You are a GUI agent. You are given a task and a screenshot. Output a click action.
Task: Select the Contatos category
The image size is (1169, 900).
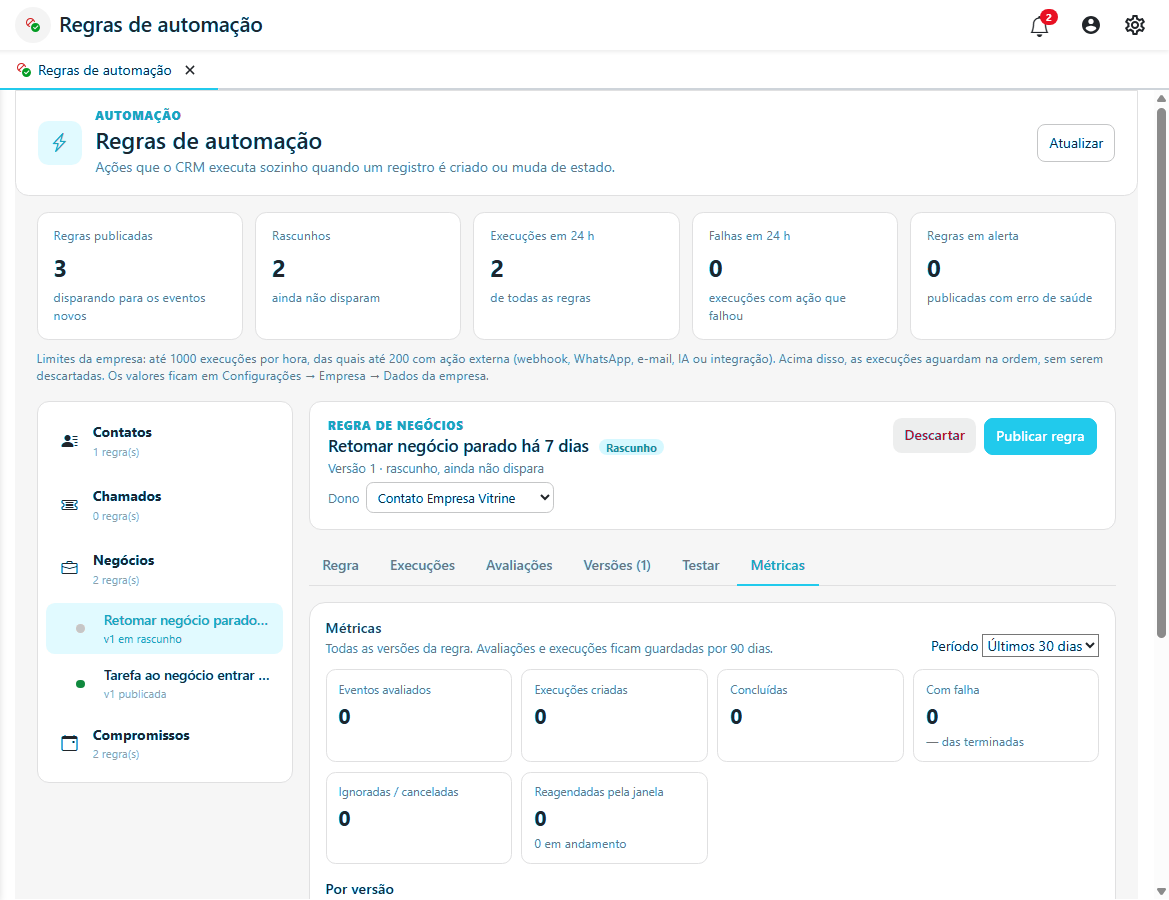coord(165,441)
